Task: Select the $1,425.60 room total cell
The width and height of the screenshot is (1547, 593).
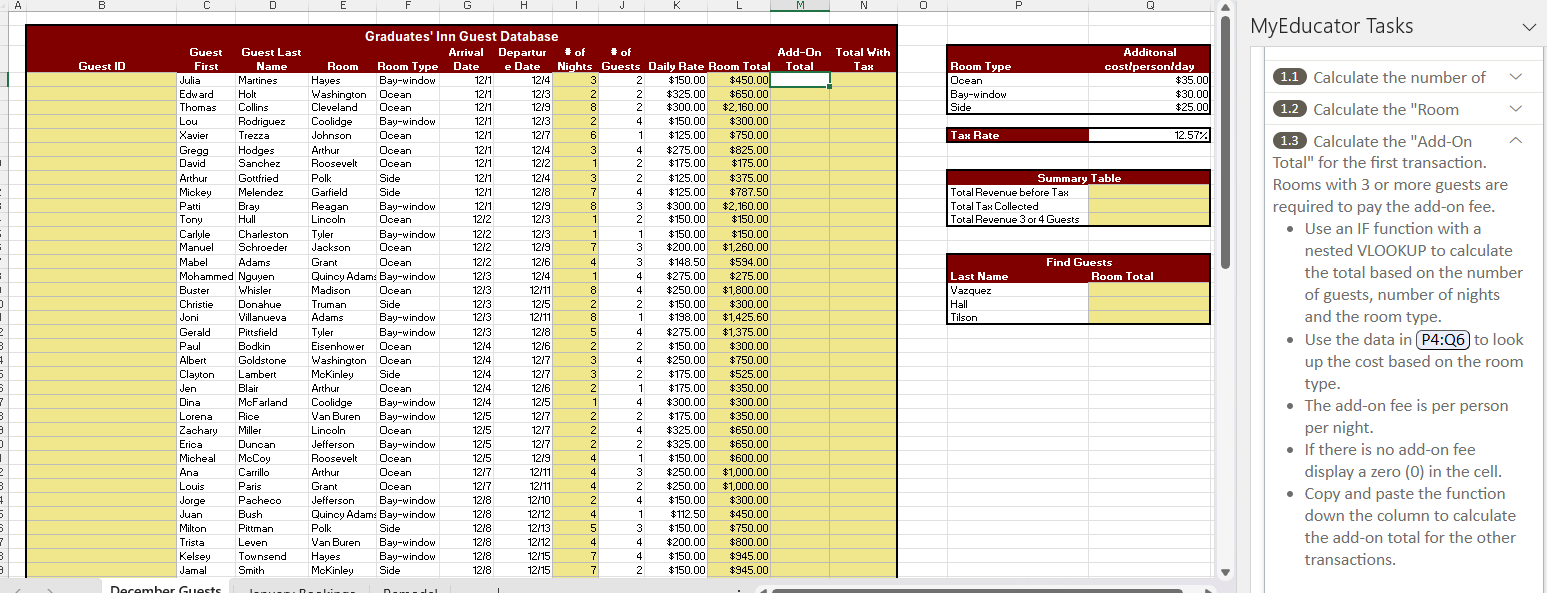Action: (x=738, y=318)
